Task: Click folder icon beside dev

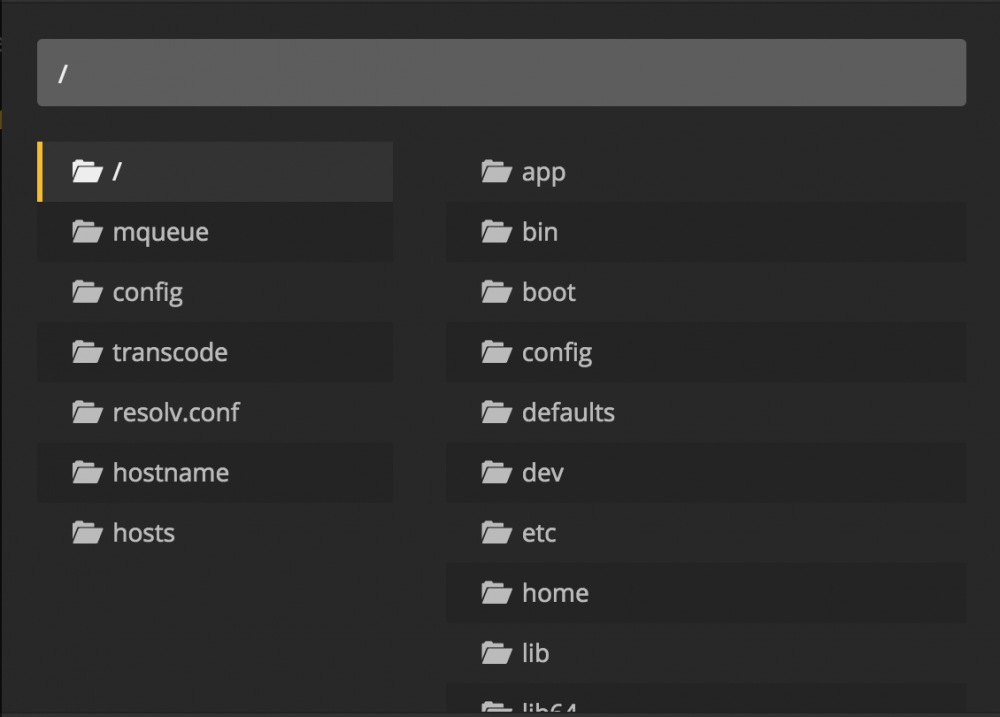Action: pyautogui.click(x=496, y=472)
